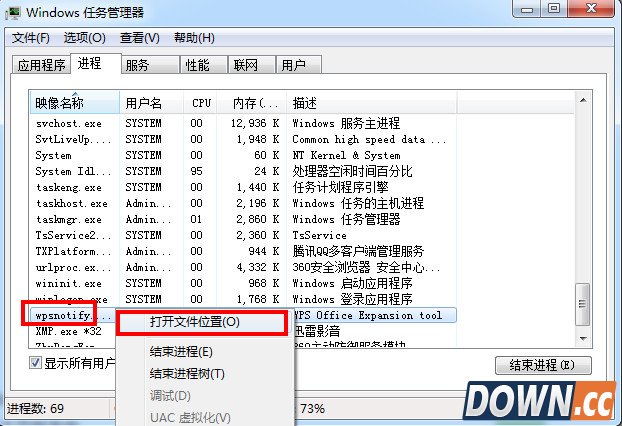Select the urlproc.ex... process row
Screen dimensions: 622x426
coord(243,267)
